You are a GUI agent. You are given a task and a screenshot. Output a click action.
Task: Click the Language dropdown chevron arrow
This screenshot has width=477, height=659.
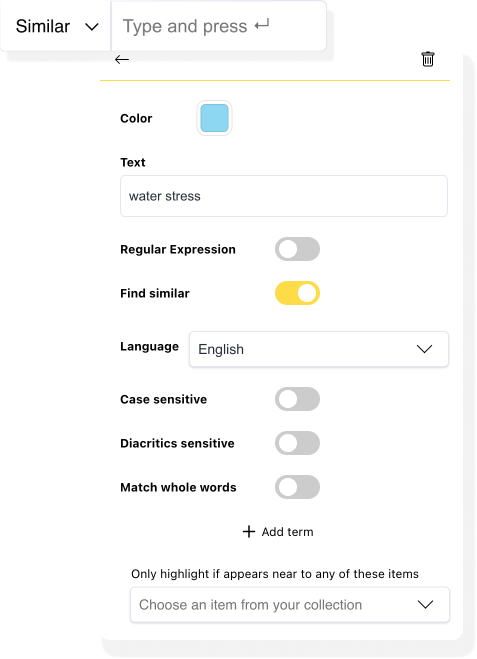[x=424, y=349]
